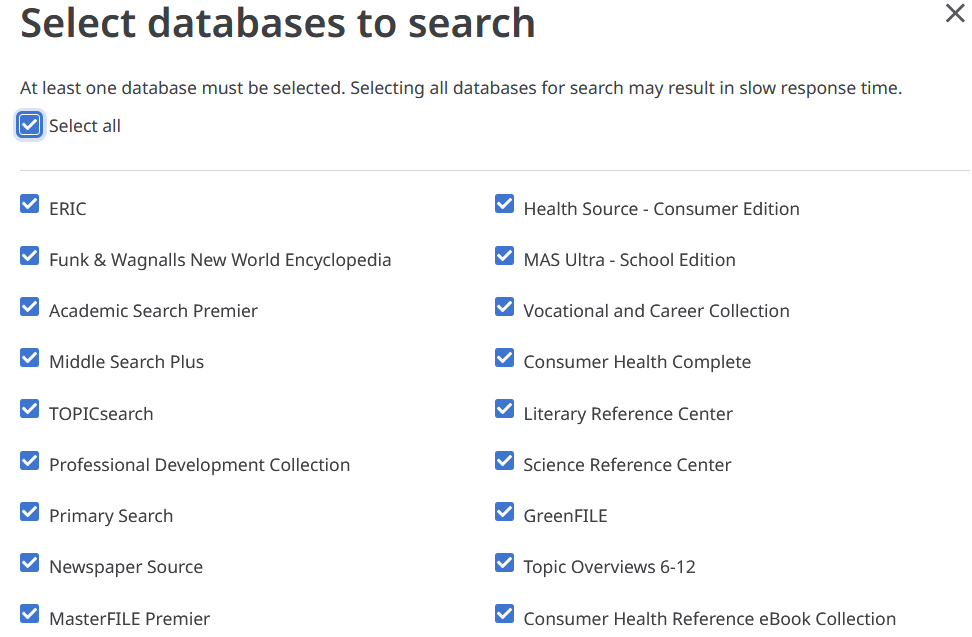Uncheck Academic Search Premier checkbox
972x637 pixels.
click(x=29, y=306)
